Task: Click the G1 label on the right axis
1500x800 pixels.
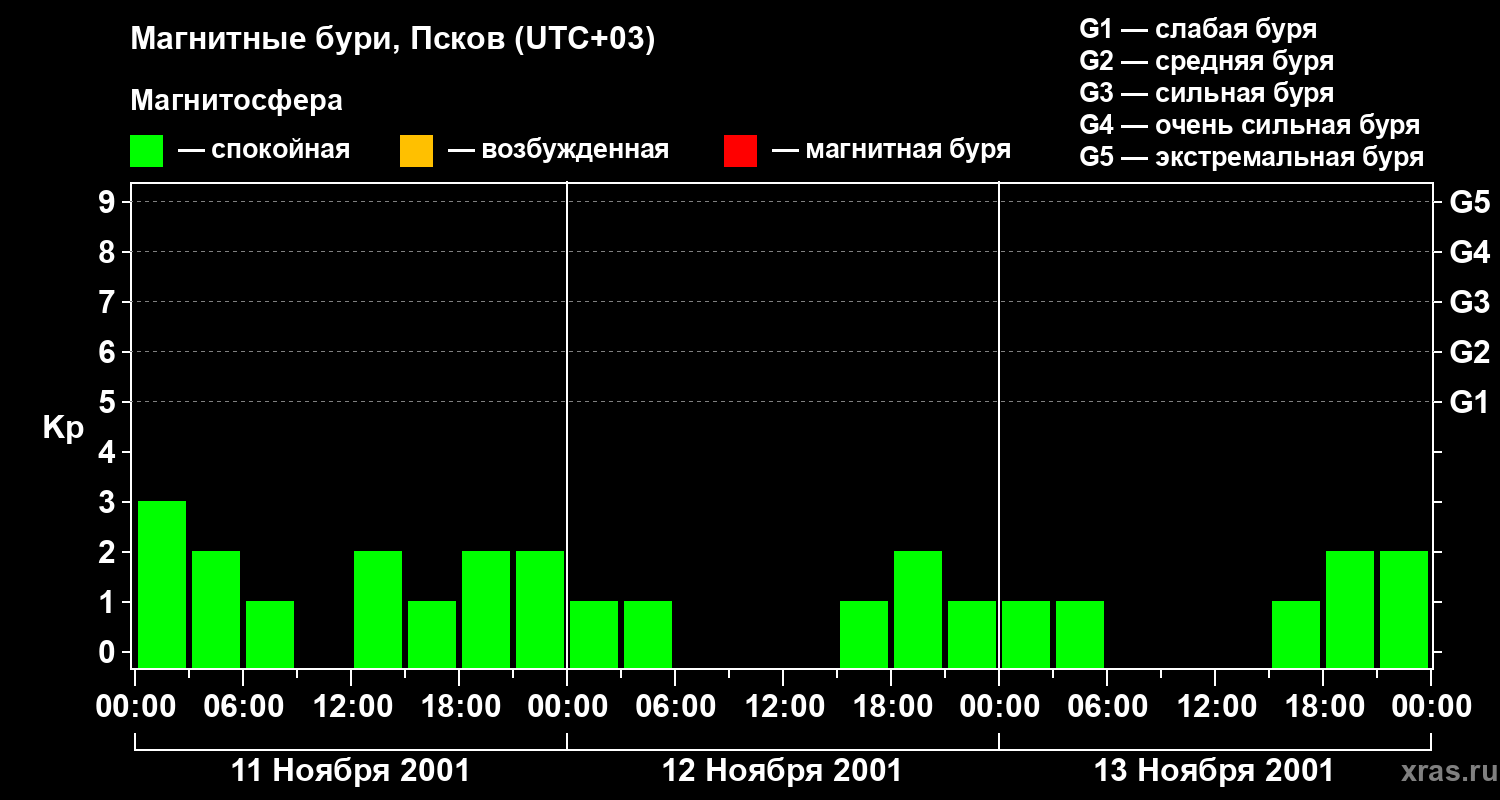Action: tap(1470, 403)
